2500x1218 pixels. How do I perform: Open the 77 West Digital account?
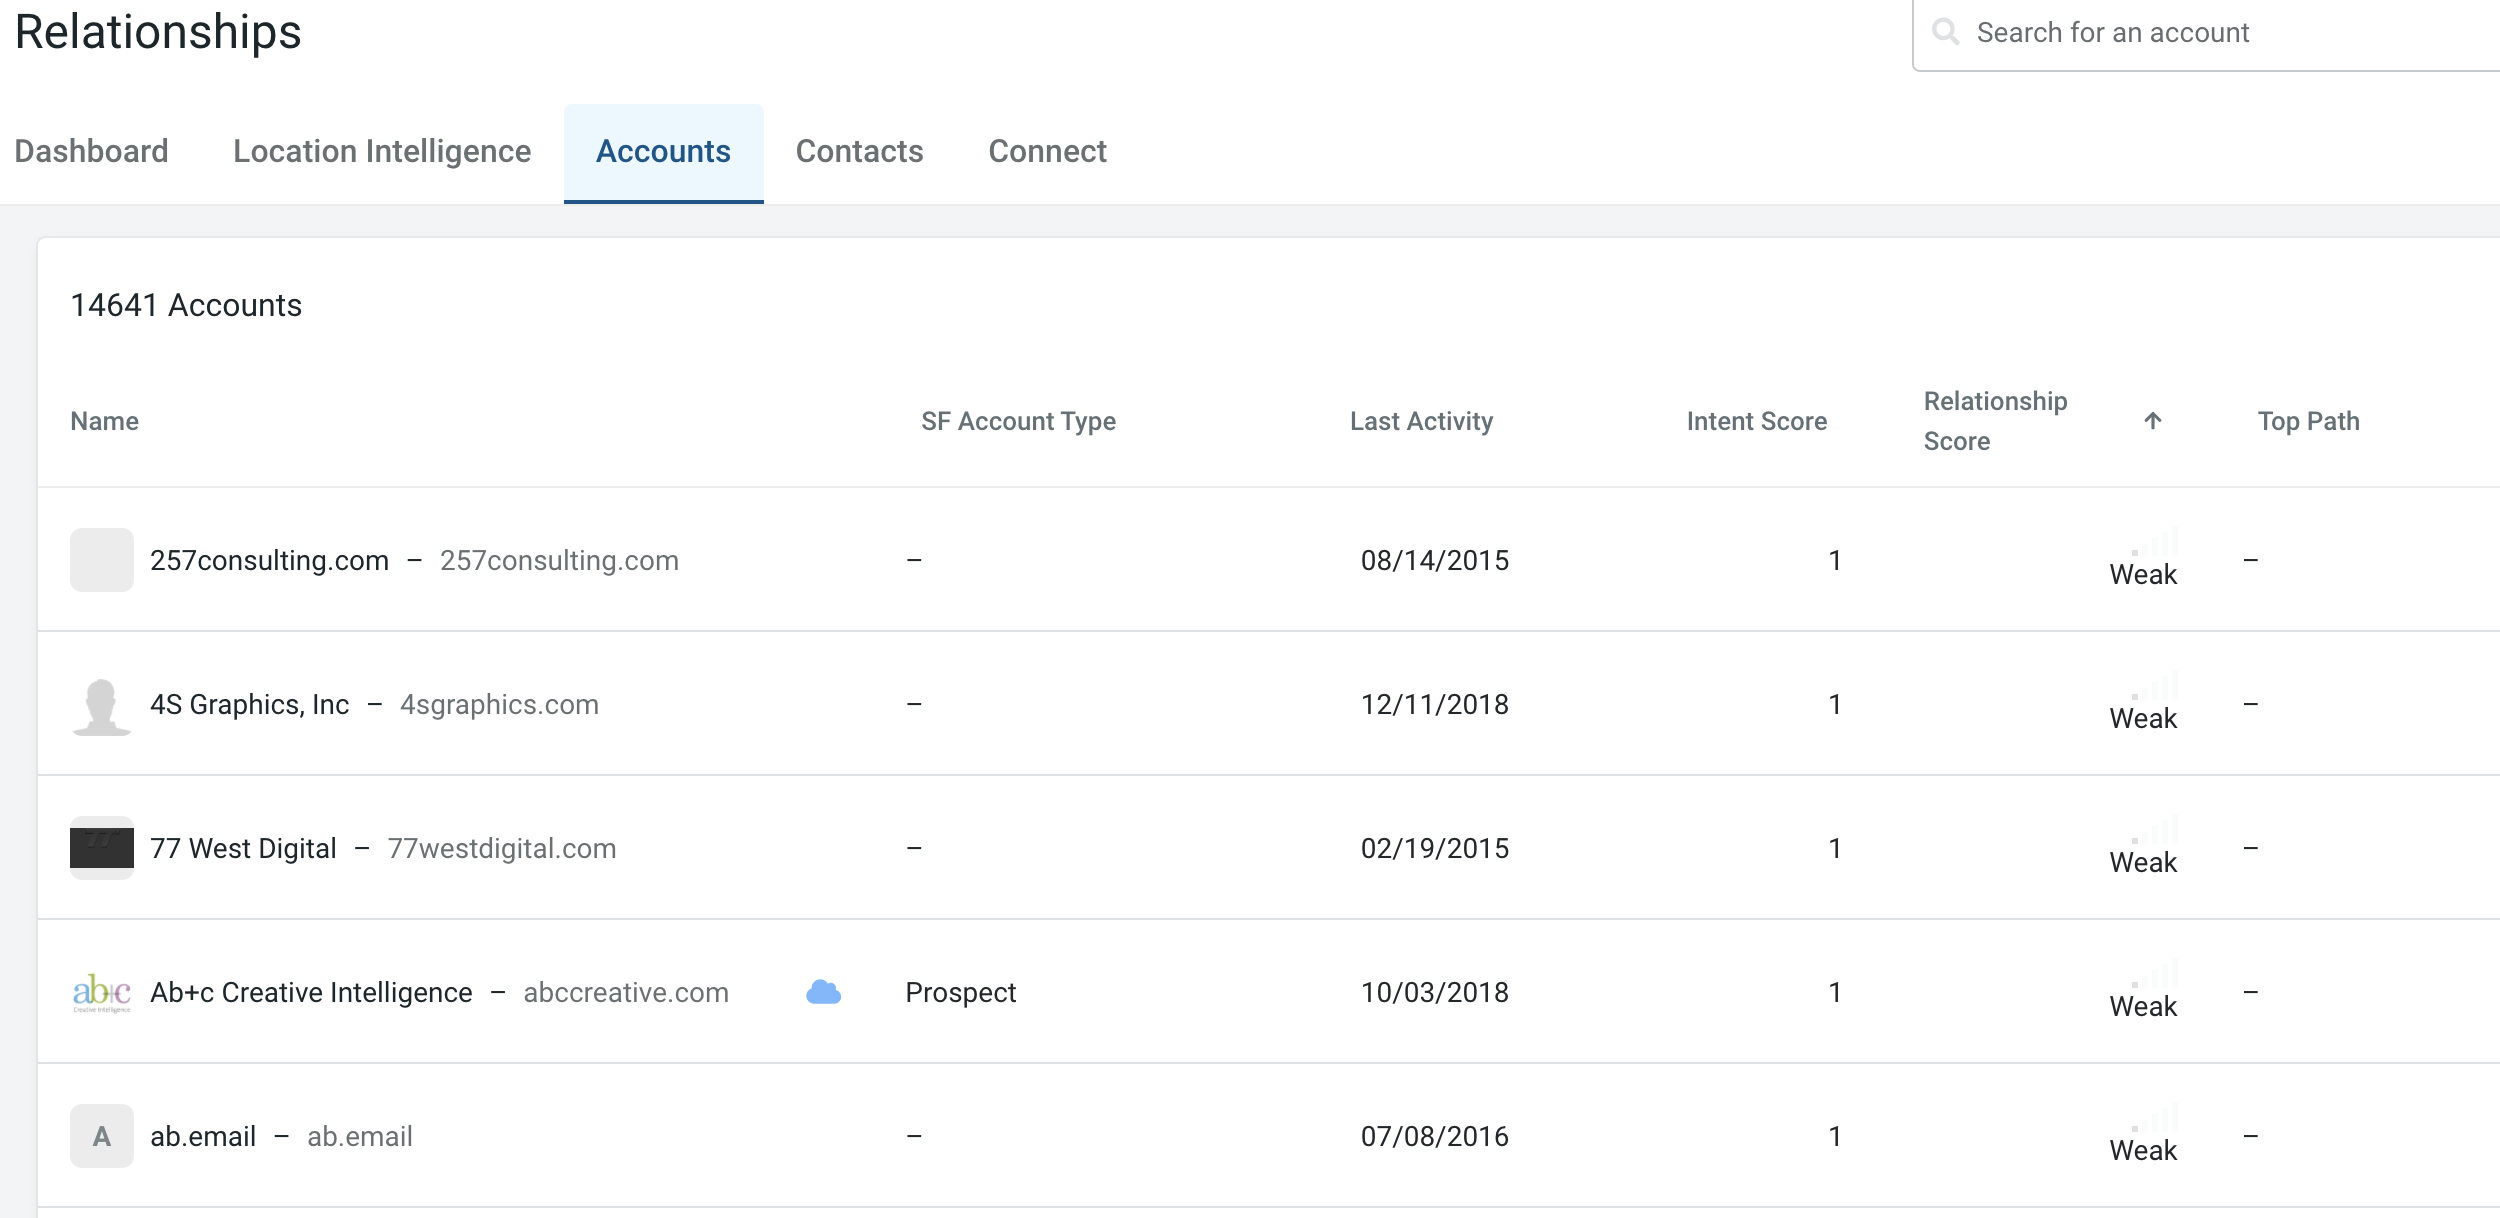point(243,849)
